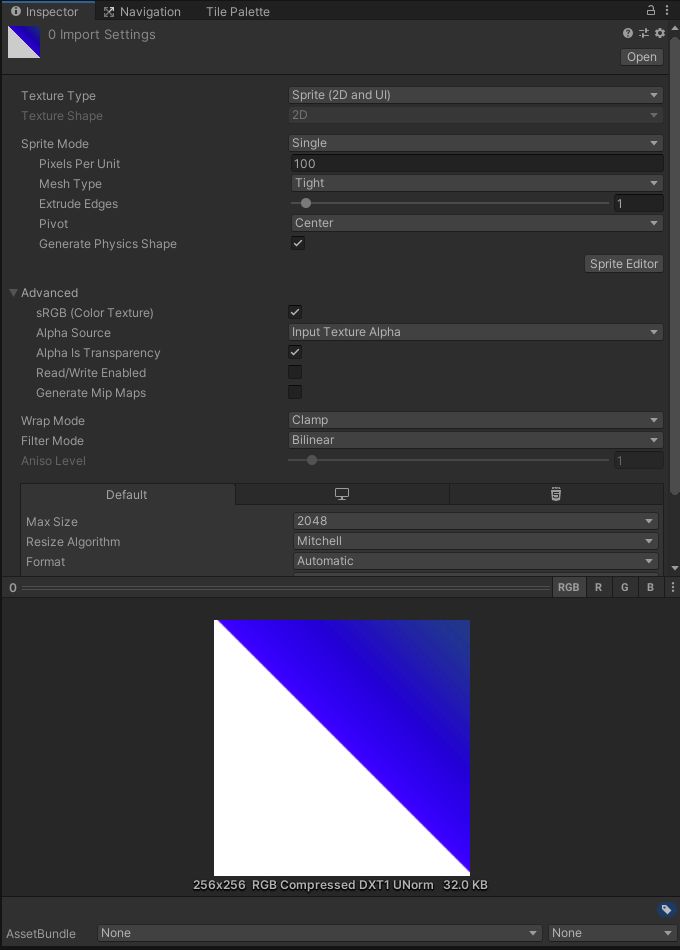Open the Format dropdown

(476, 561)
